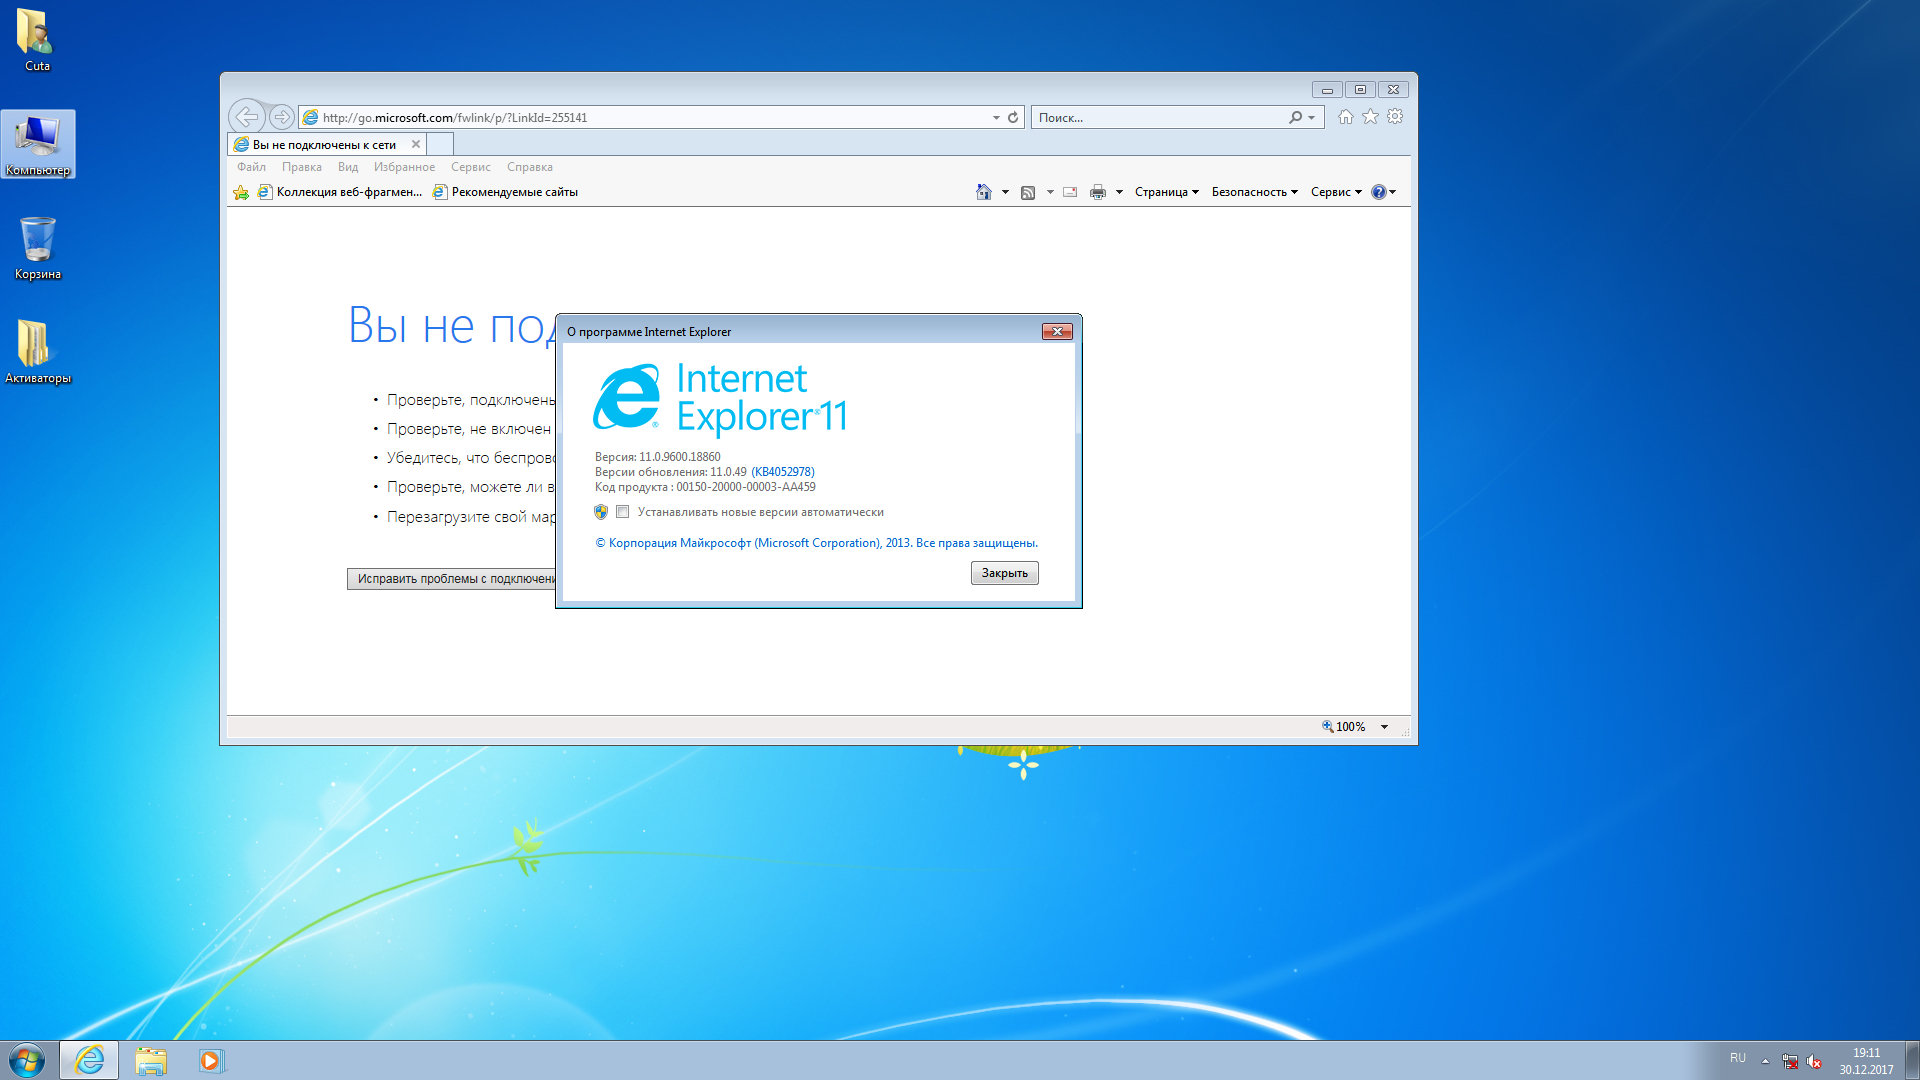
Task: Open the Home page icon near search
Action: 1346,117
